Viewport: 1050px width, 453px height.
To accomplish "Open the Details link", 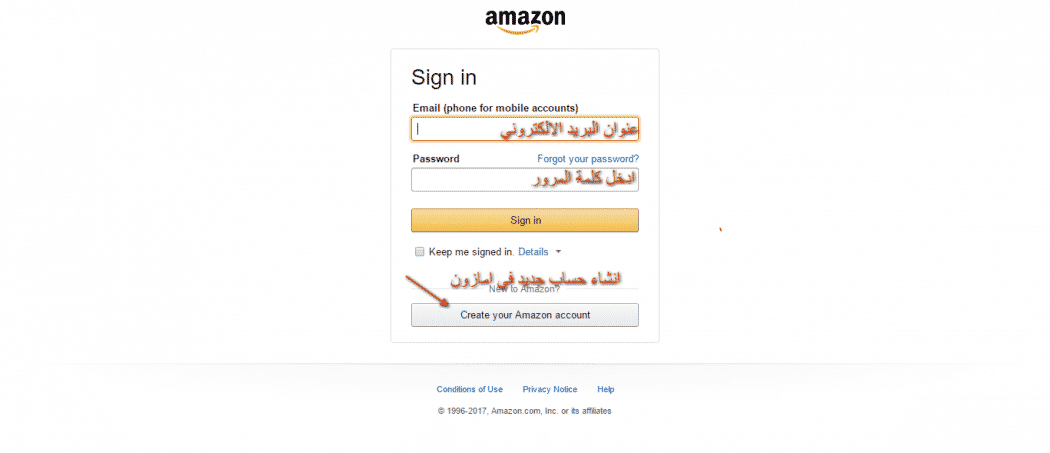I will [x=533, y=252].
